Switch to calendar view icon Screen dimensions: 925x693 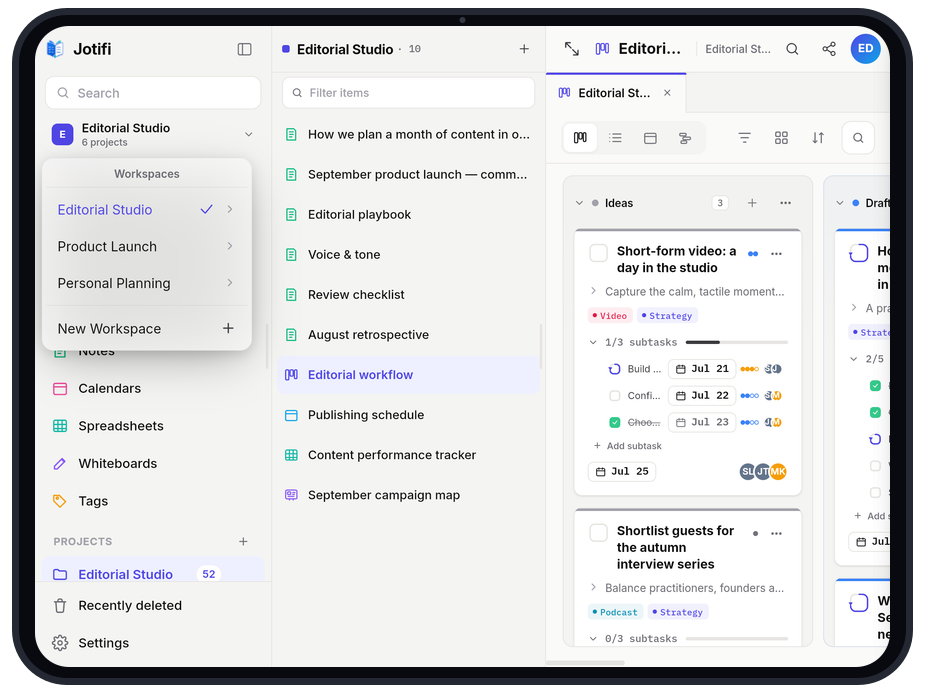[650, 138]
